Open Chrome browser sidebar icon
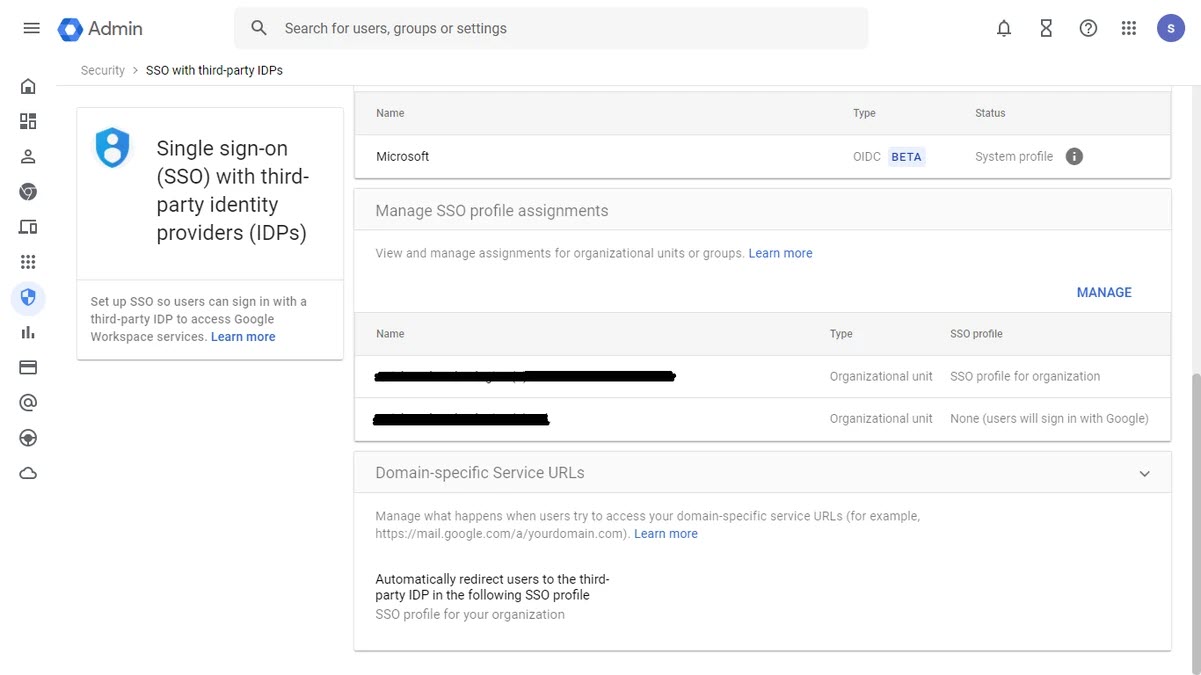The height and width of the screenshot is (675, 1201). point(28,191)
